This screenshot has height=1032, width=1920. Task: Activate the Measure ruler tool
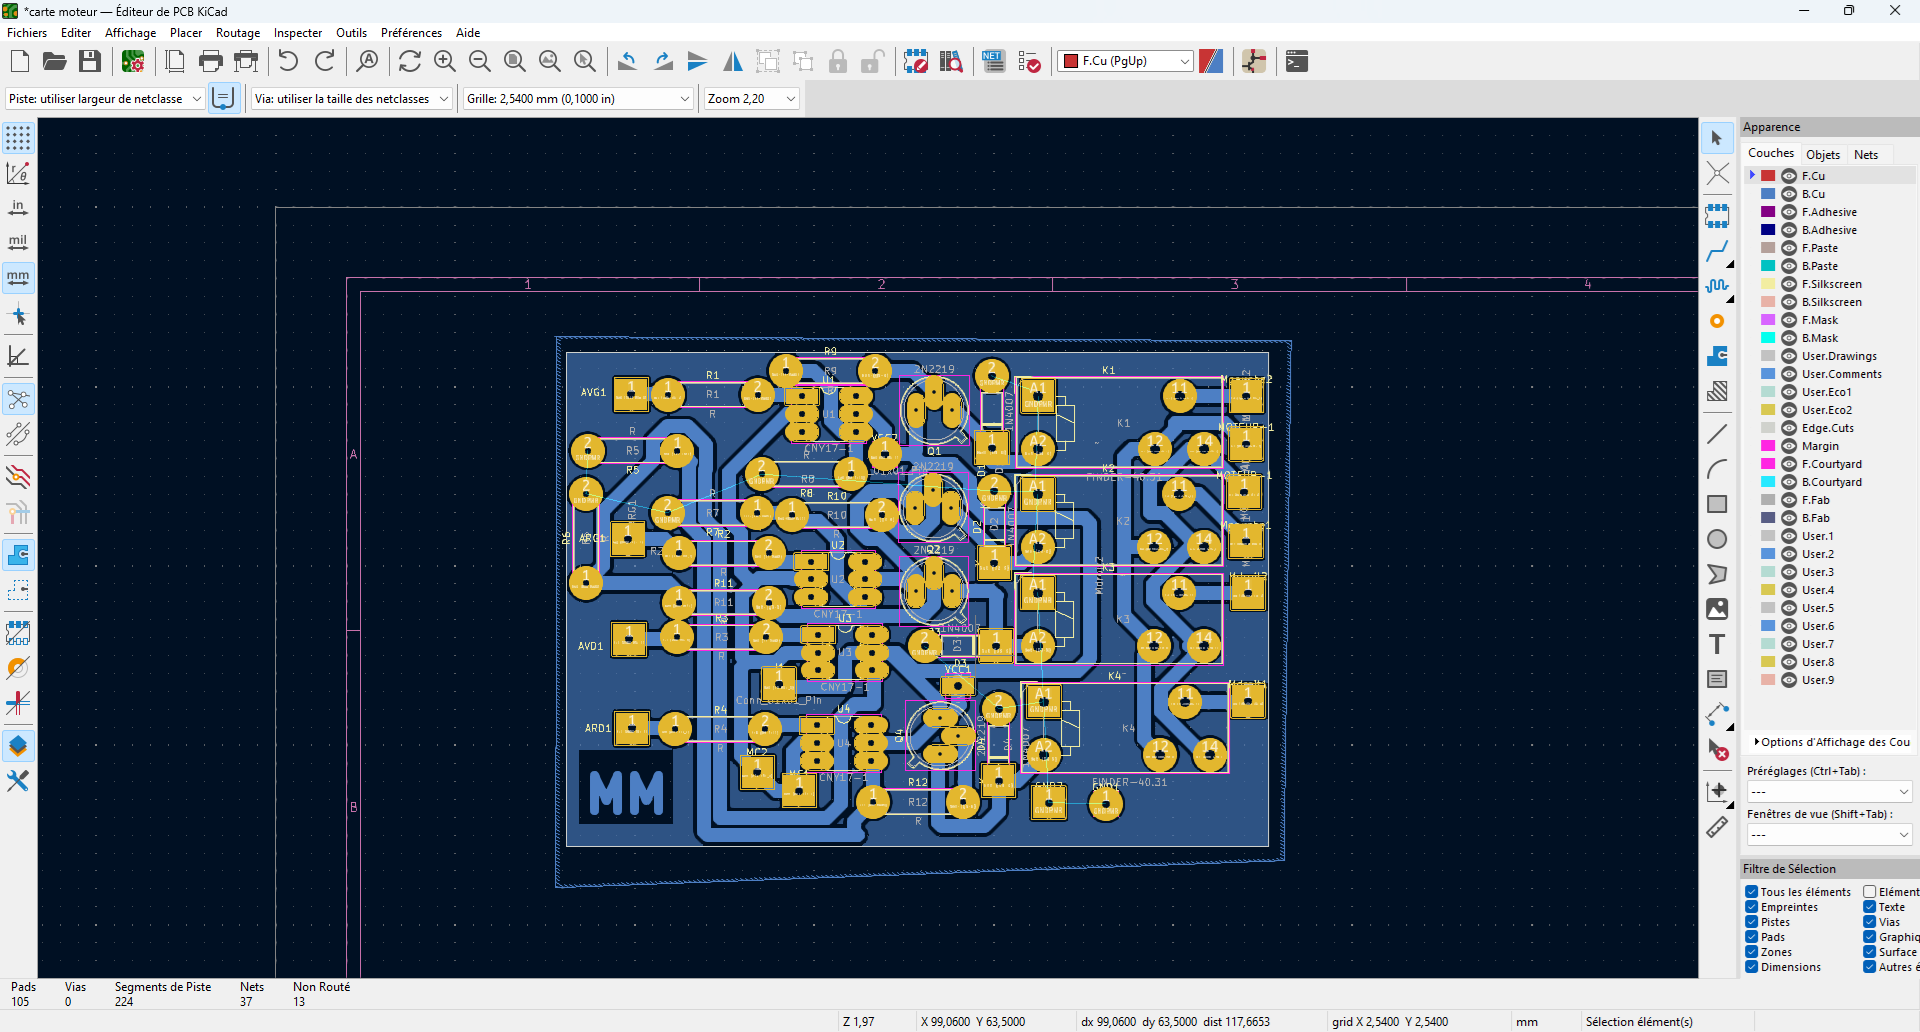pos(1717,827)
